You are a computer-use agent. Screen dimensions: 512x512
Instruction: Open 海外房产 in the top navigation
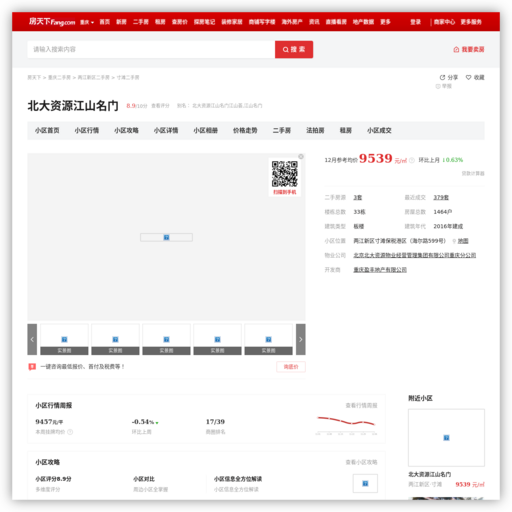pyautogui.click(x=292, y=22)
